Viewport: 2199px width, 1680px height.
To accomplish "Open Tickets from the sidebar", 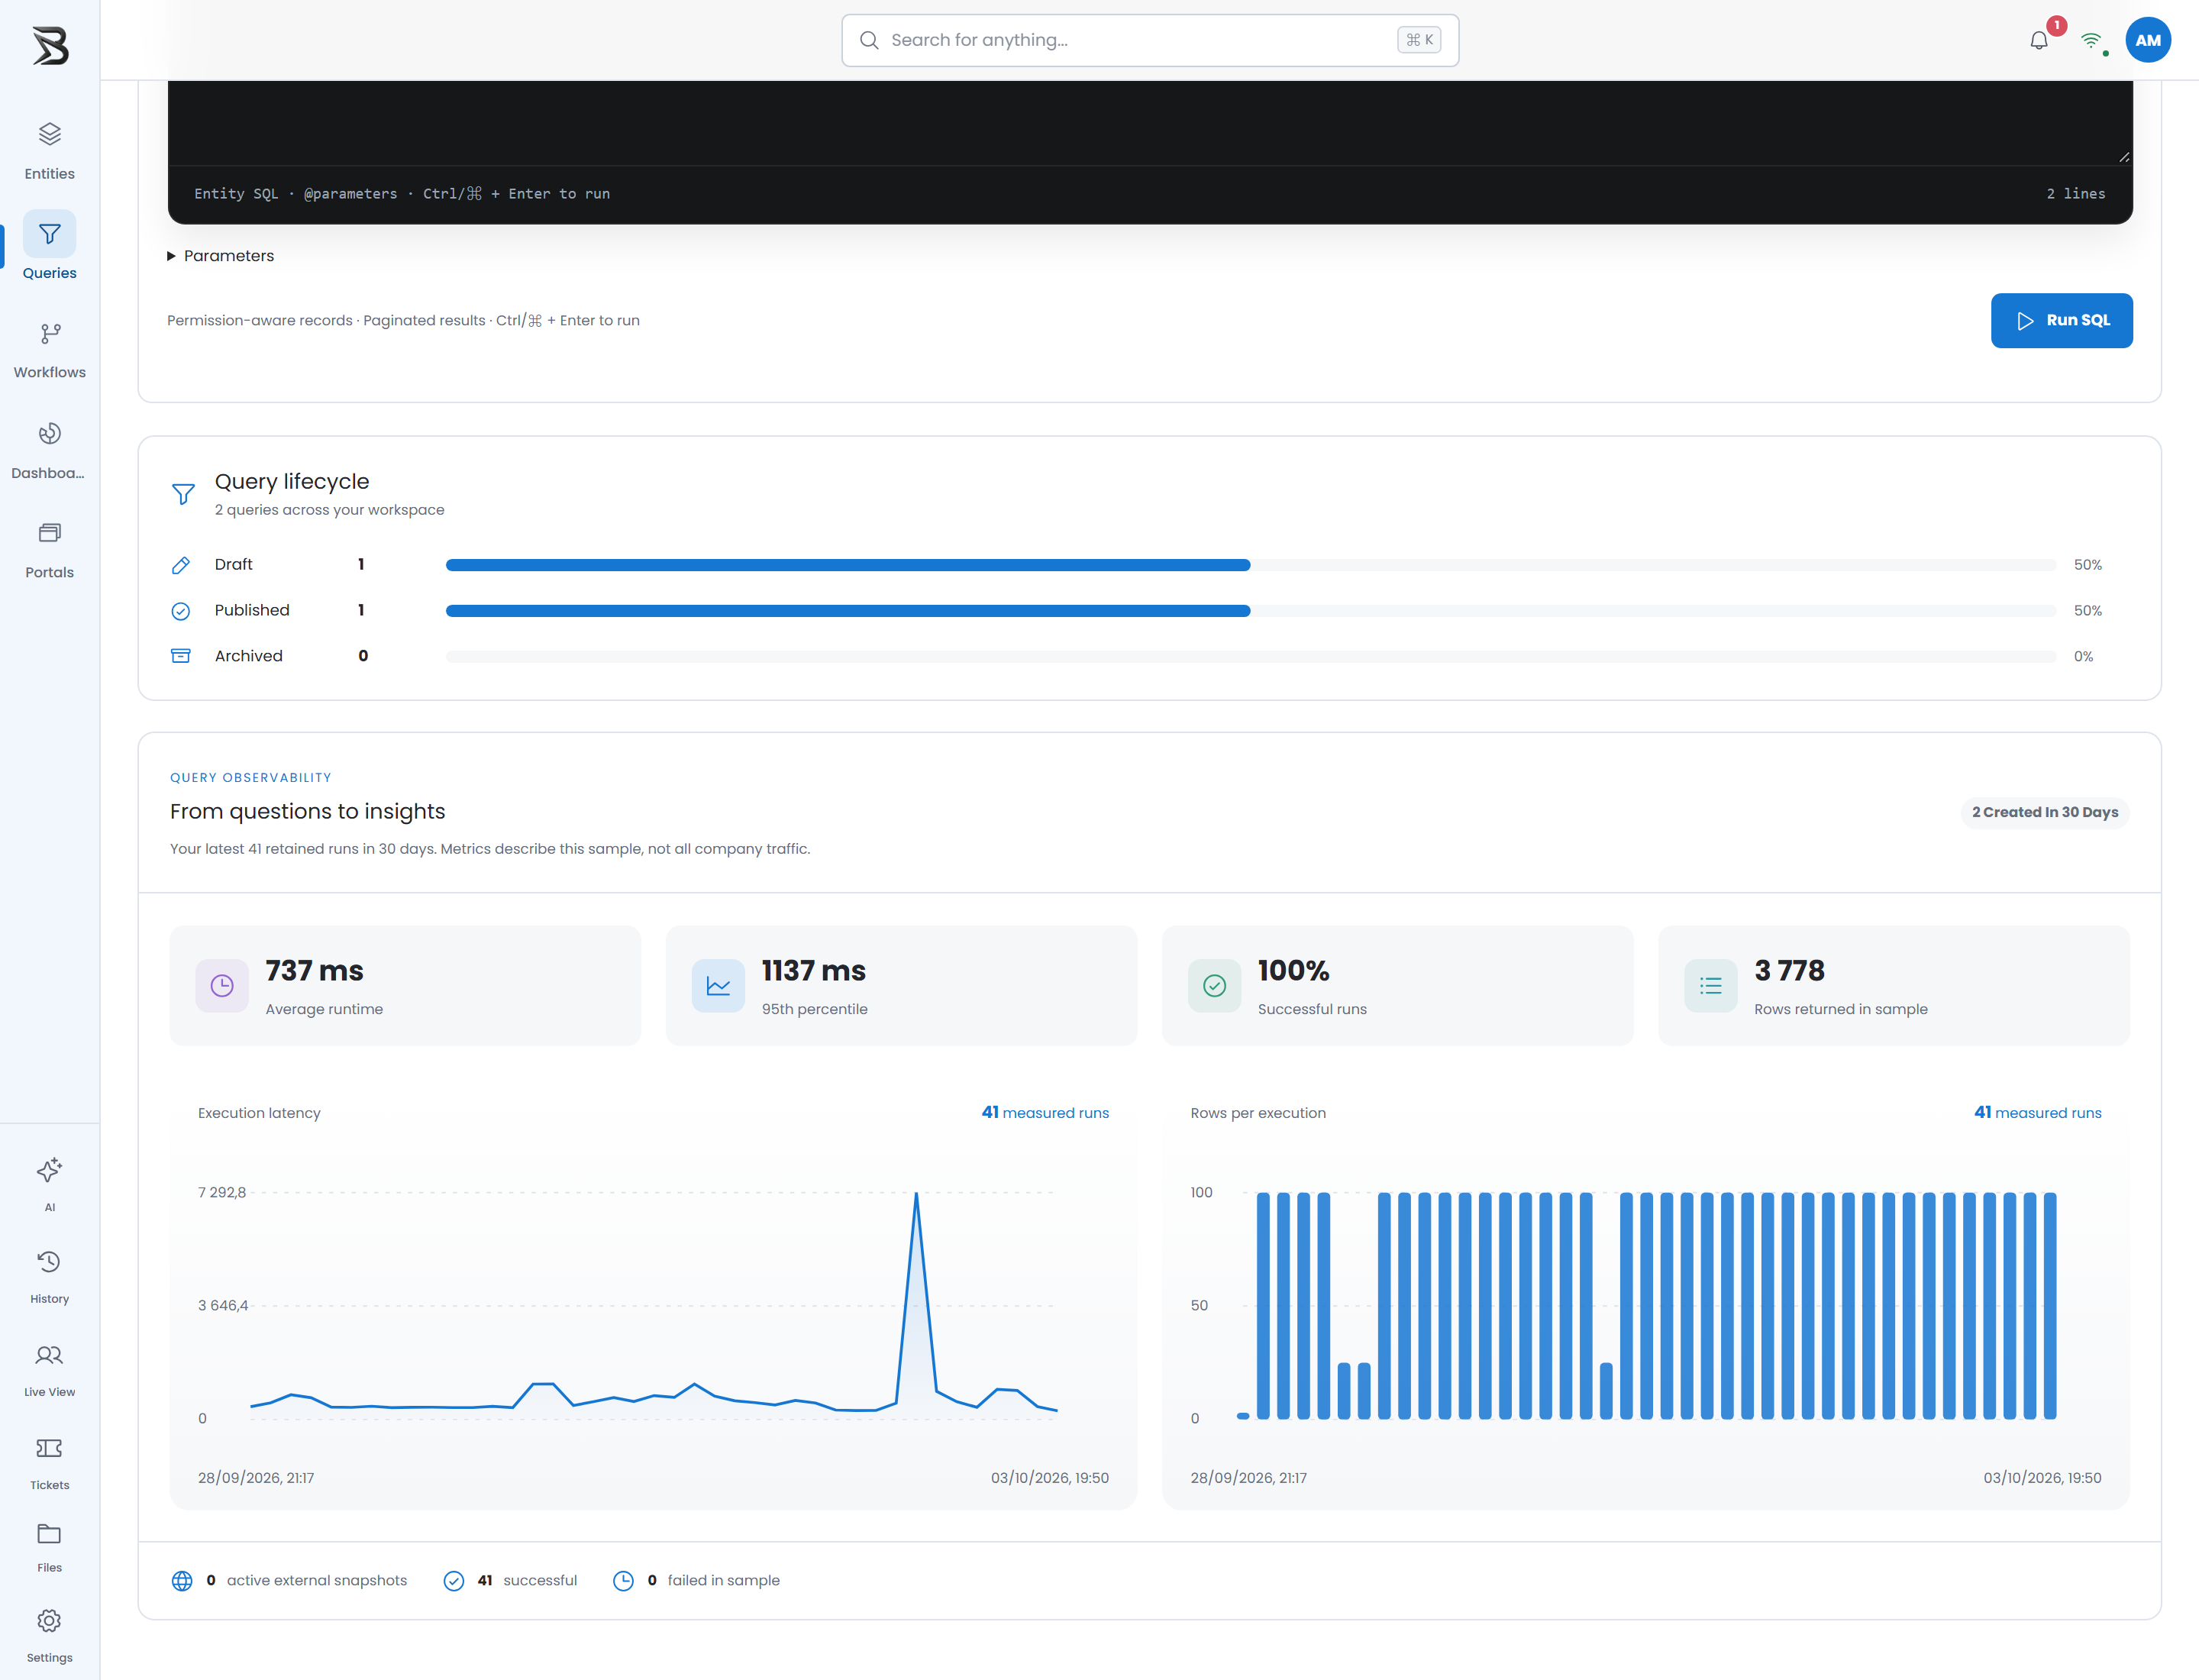I will point(49,1463).
